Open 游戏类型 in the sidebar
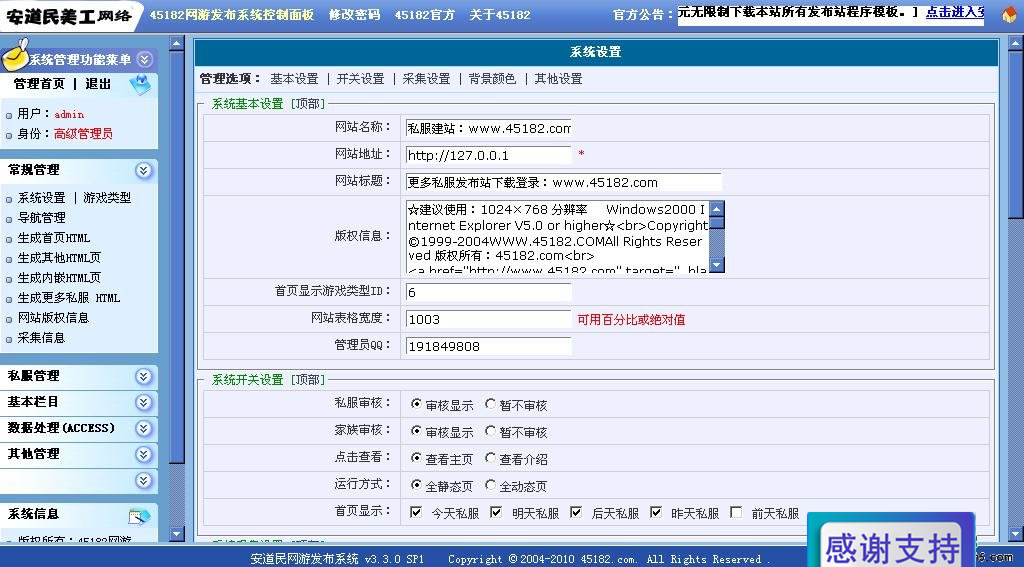 click(107, 197)
